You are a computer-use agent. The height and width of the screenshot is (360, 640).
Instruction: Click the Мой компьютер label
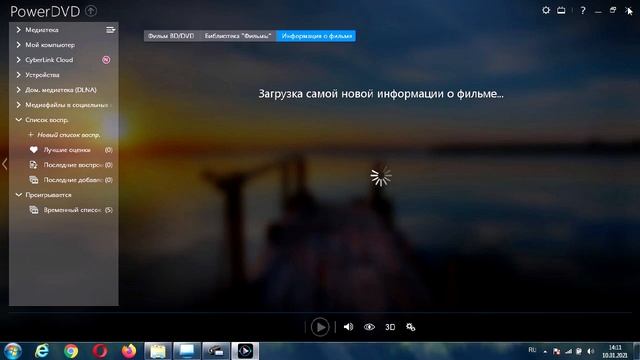[x=50, y=45]
